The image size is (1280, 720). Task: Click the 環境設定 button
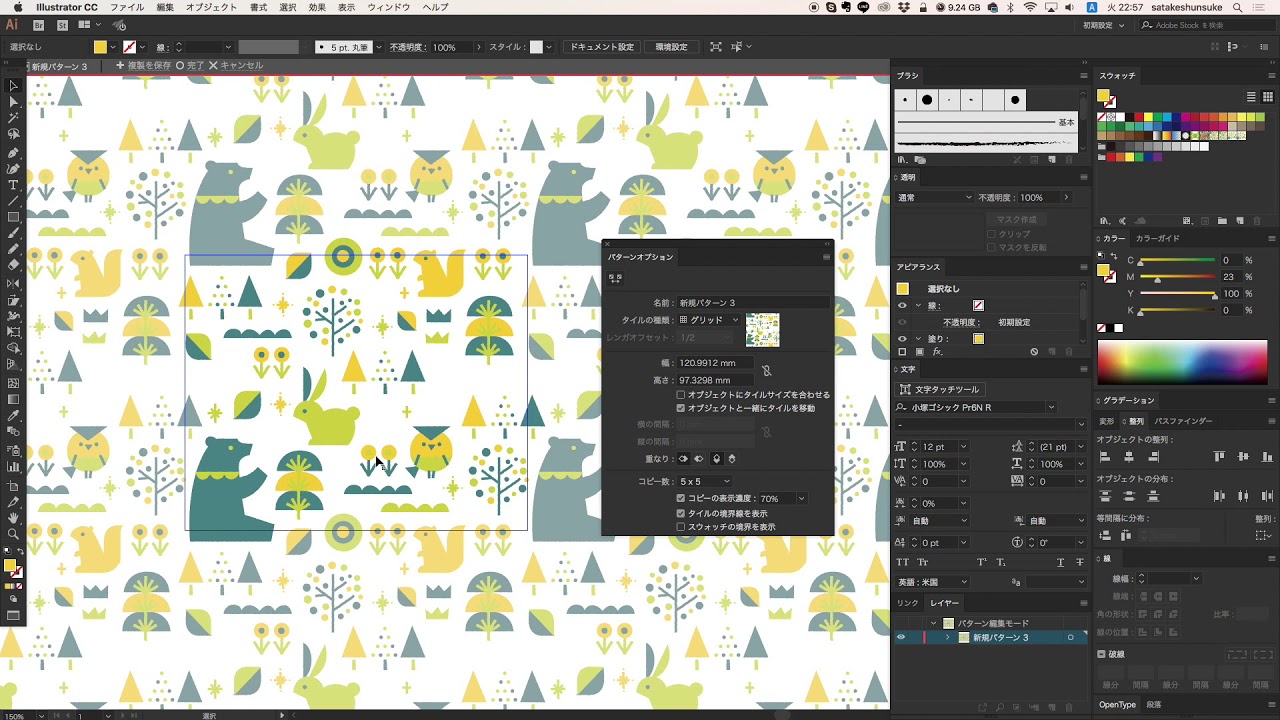click(x=671, y=47)
